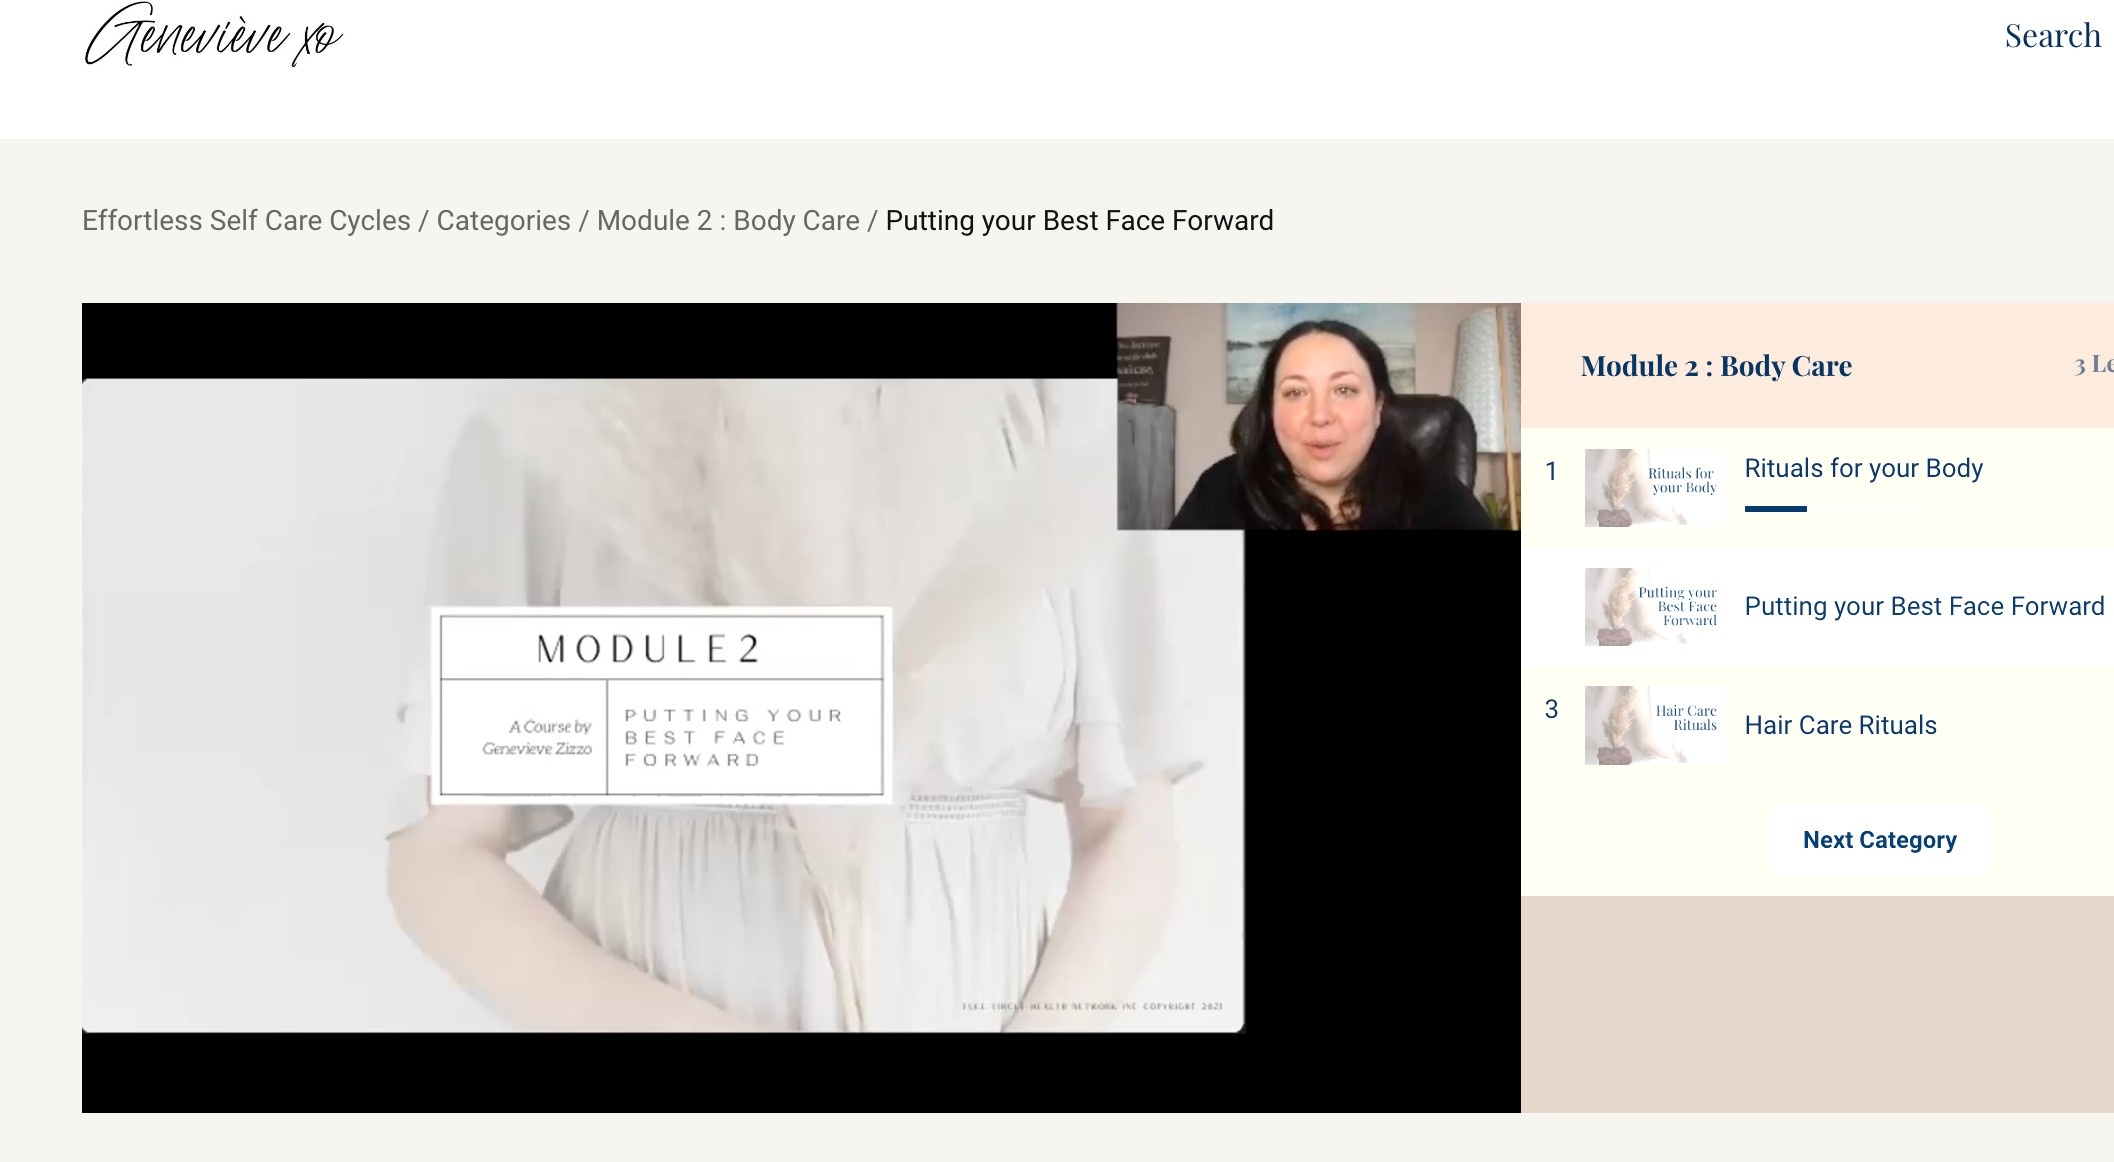Click the Categories breadcrumb link
2114x1162 pixels.
[503, 220]
